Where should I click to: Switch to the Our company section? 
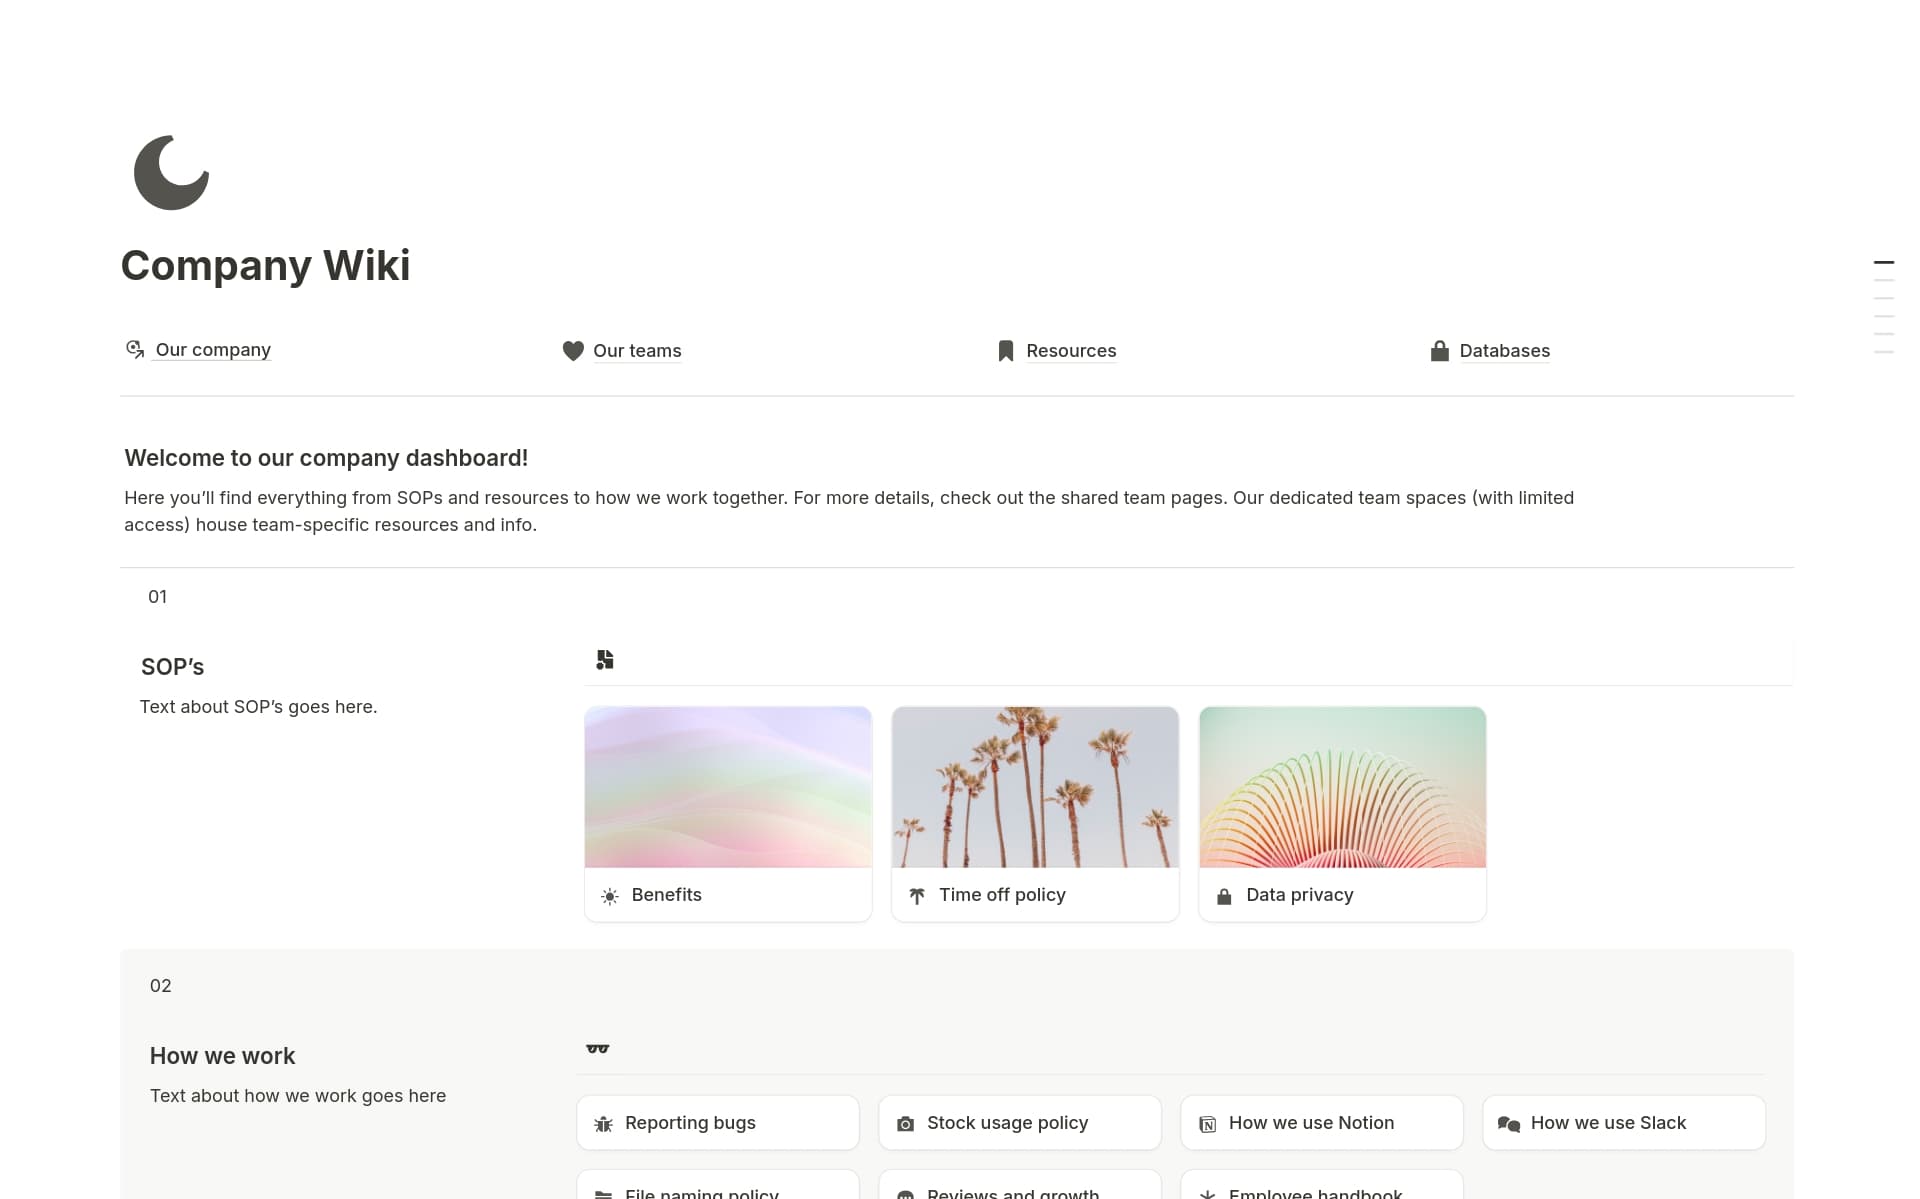[x=212, y=349]
